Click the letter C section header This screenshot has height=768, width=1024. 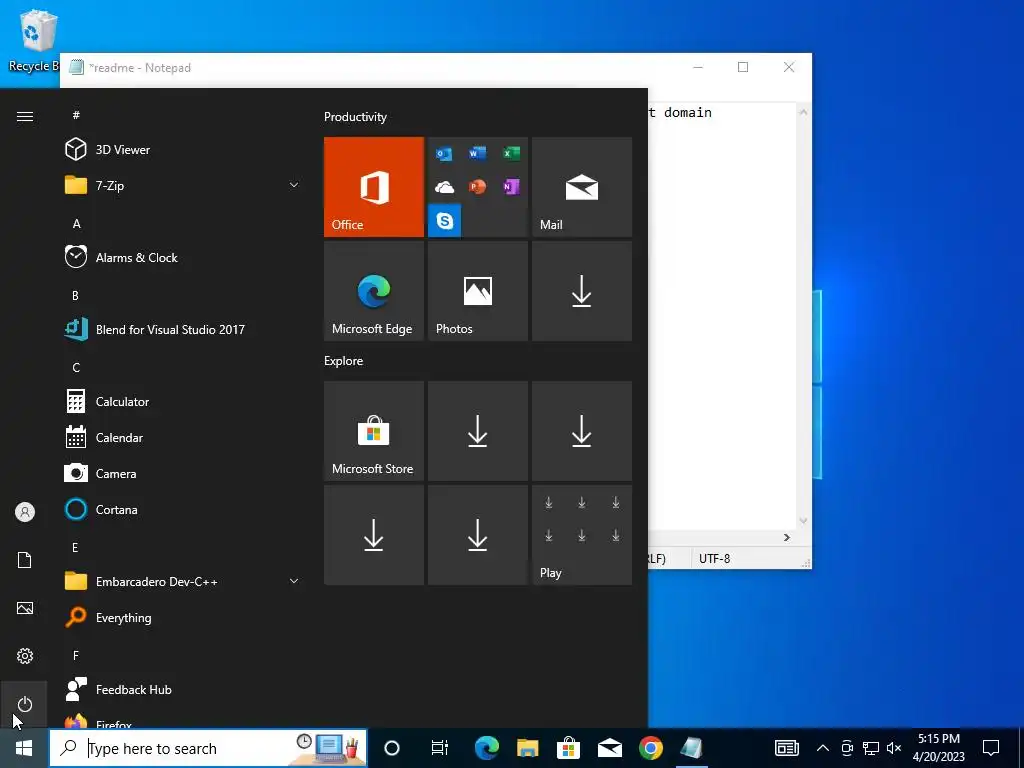(x=76, y=367)
